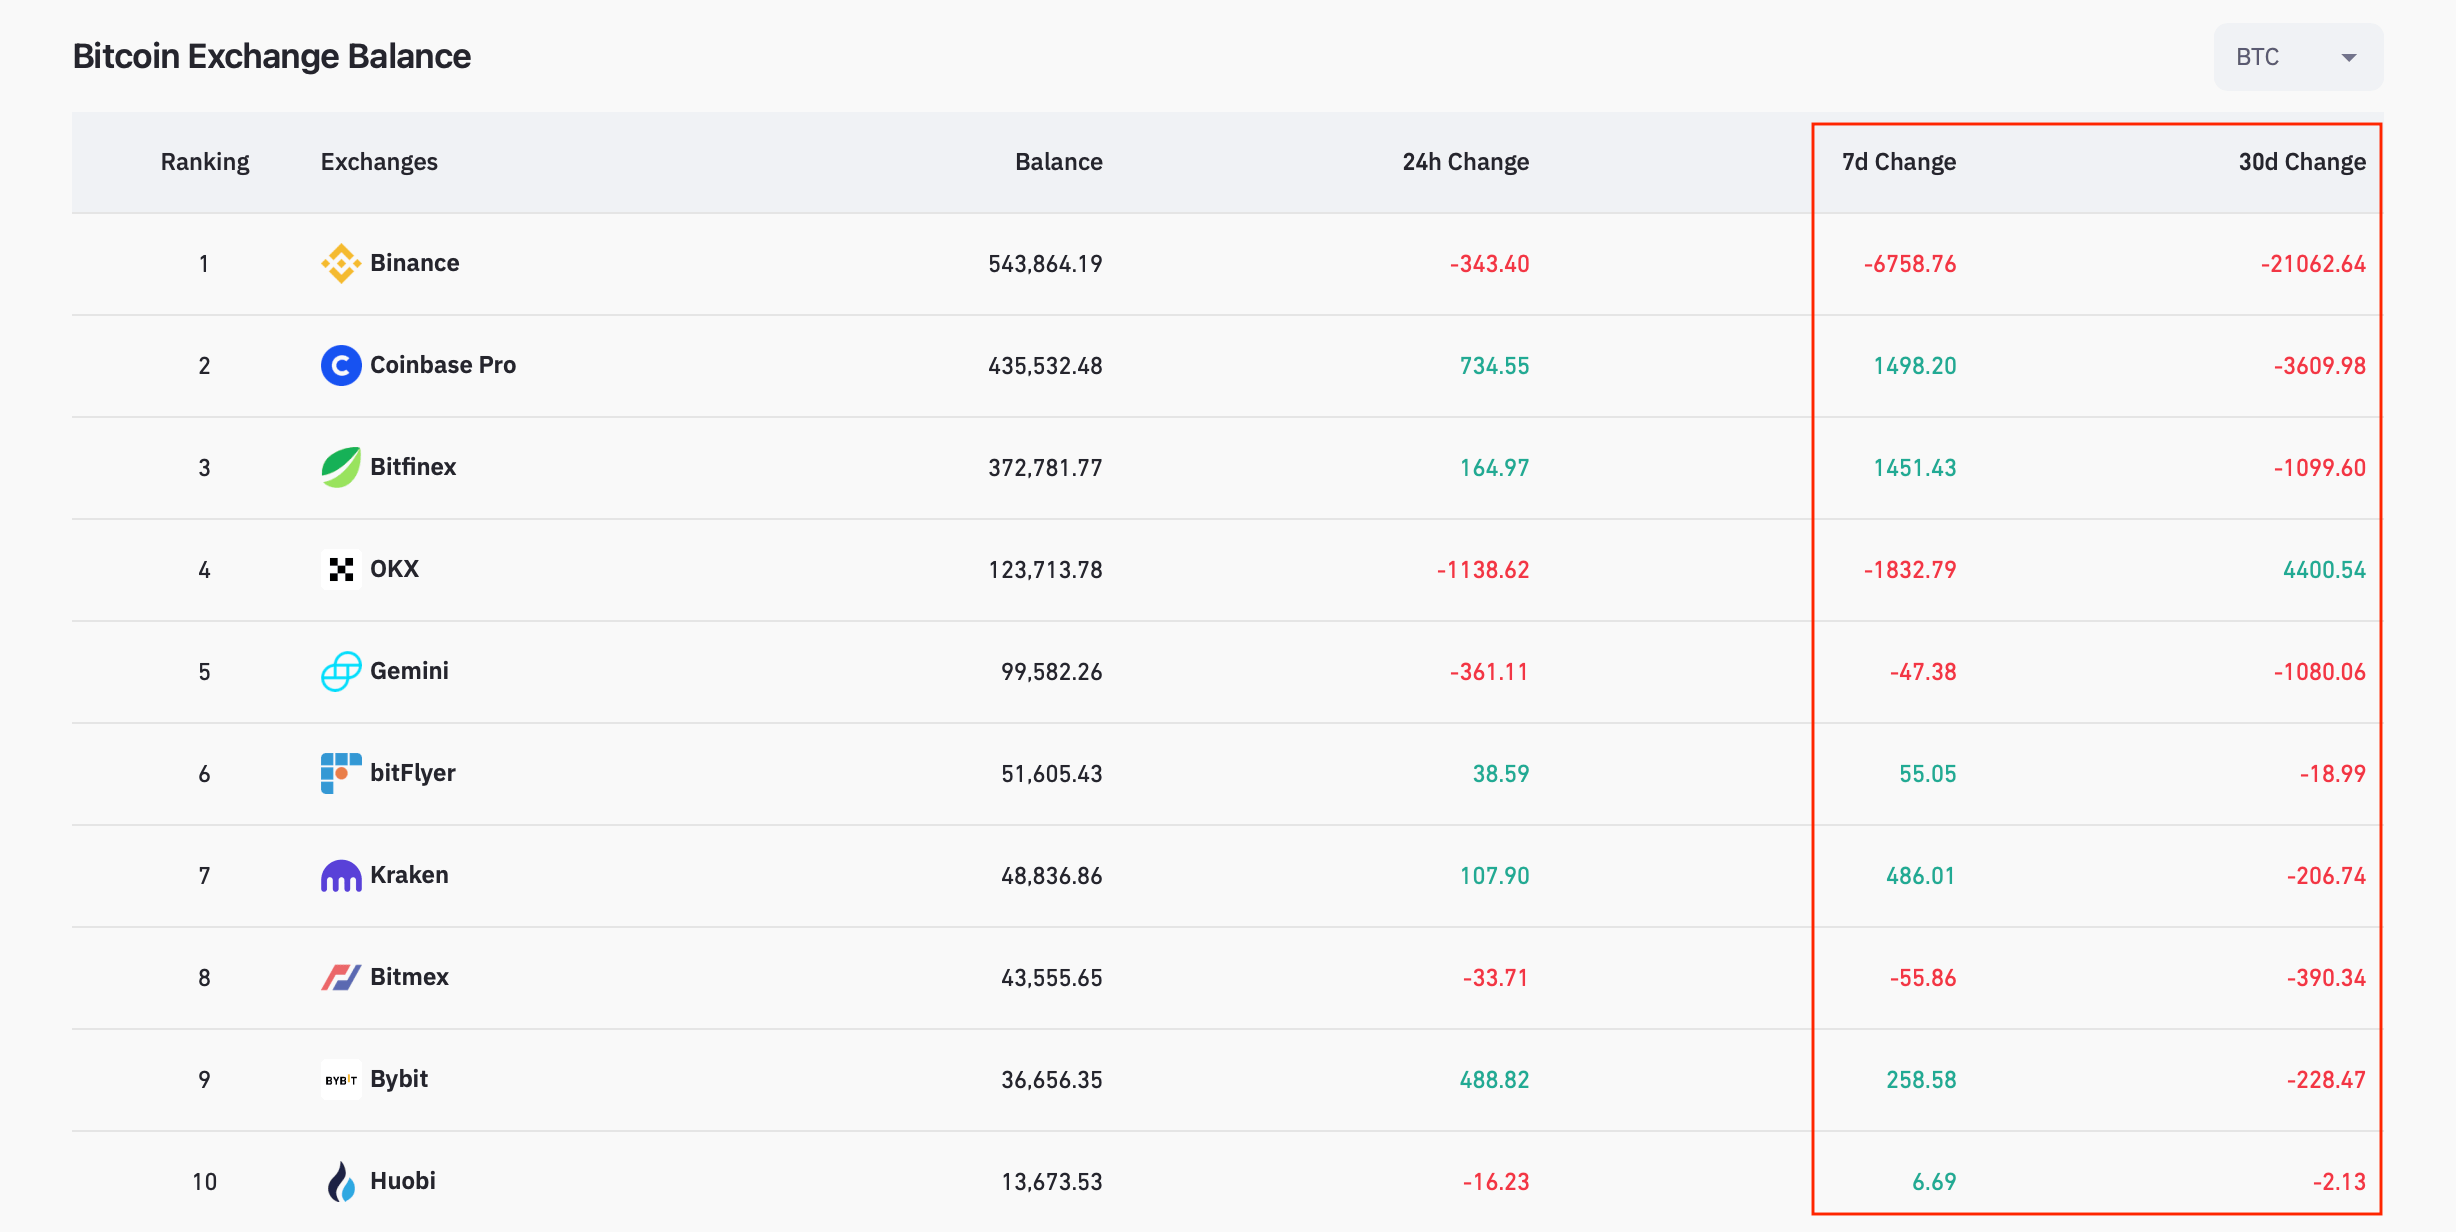
Task: Click 24h change value 107.90
Action: click(1495, 876)
